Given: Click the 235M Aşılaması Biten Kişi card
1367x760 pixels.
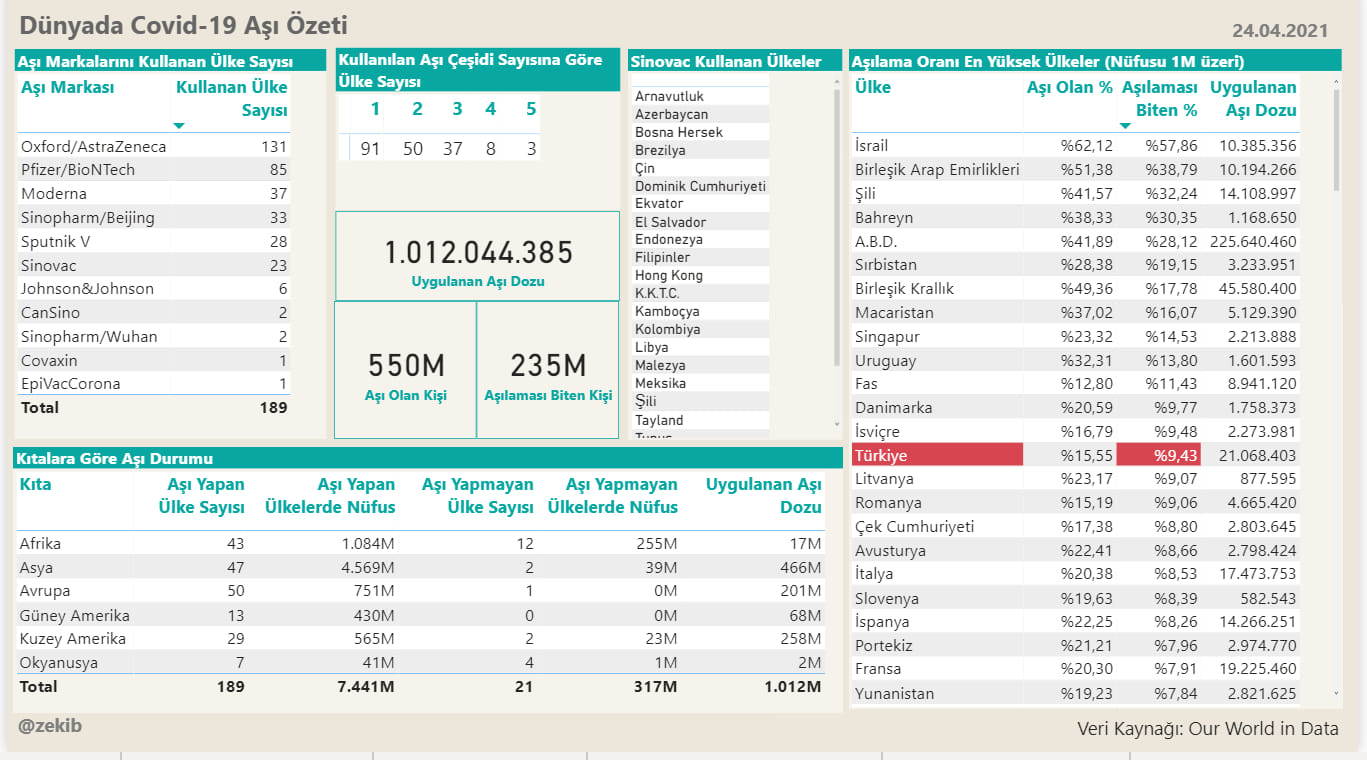Looking at the screenshot, I should pyautogui.click(x=548, y=370).
